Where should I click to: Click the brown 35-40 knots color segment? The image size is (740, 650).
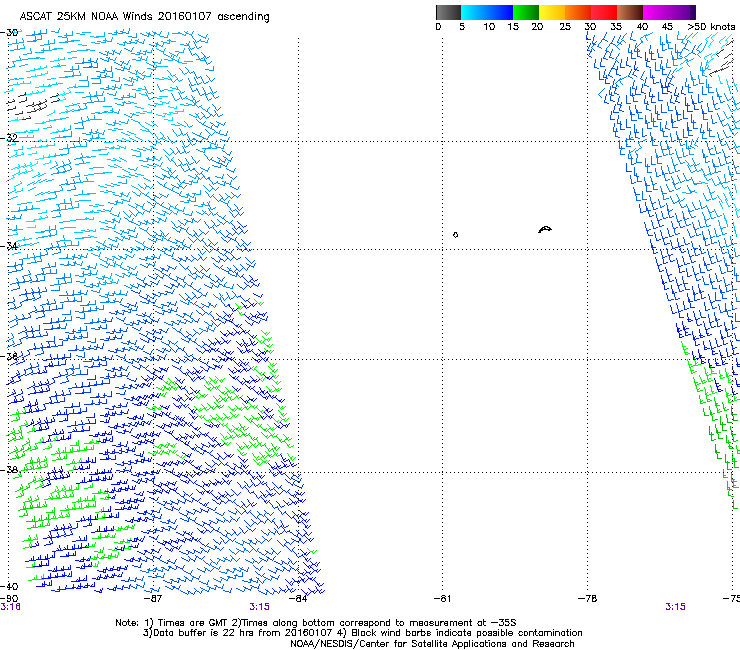click(x=630, y=12)
